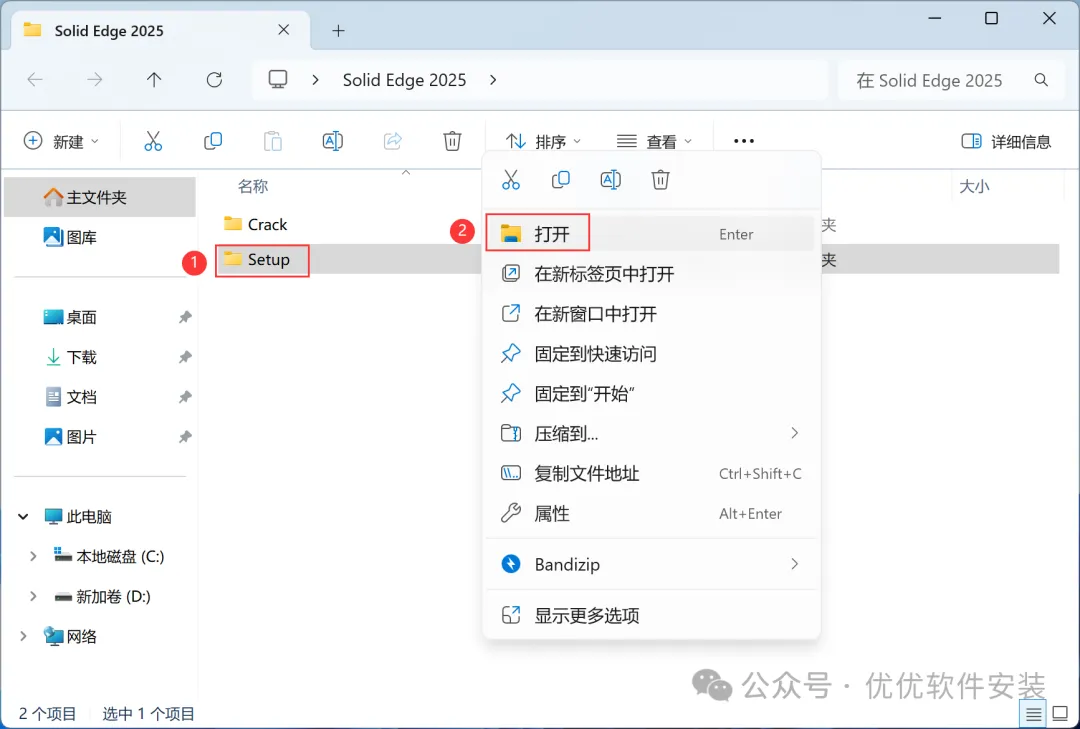Expand the Bandizip submenu
This screenshot has width=1080, height=729.
(x=795, y=564)
